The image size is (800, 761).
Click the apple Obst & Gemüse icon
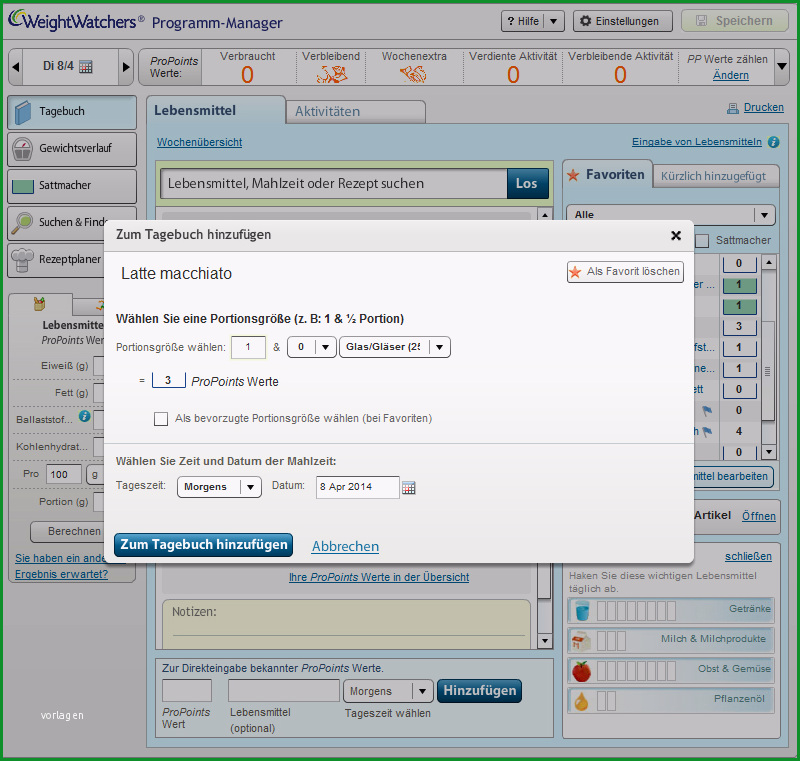tap(581, 671)
